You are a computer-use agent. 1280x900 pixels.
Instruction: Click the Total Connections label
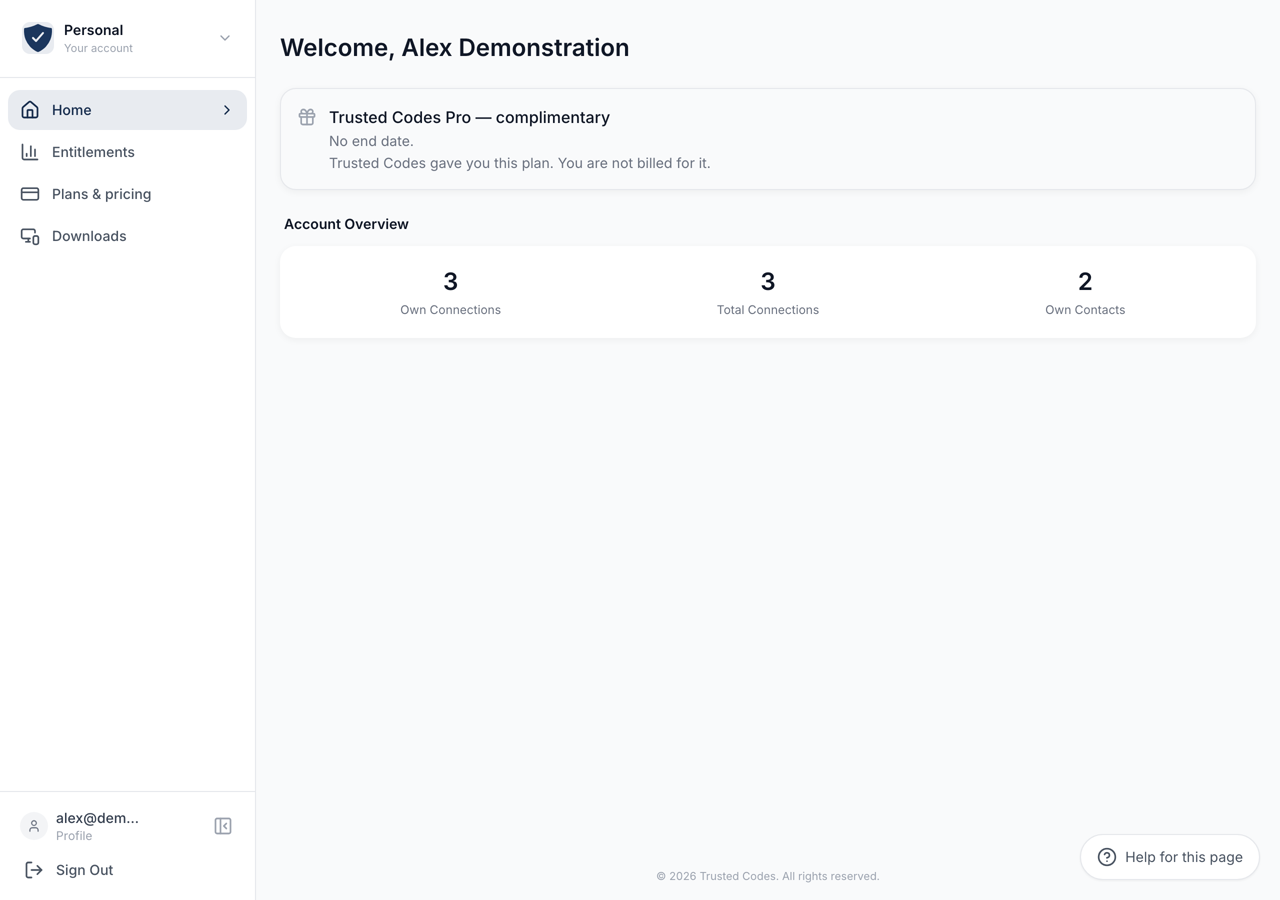pos(768,310)
